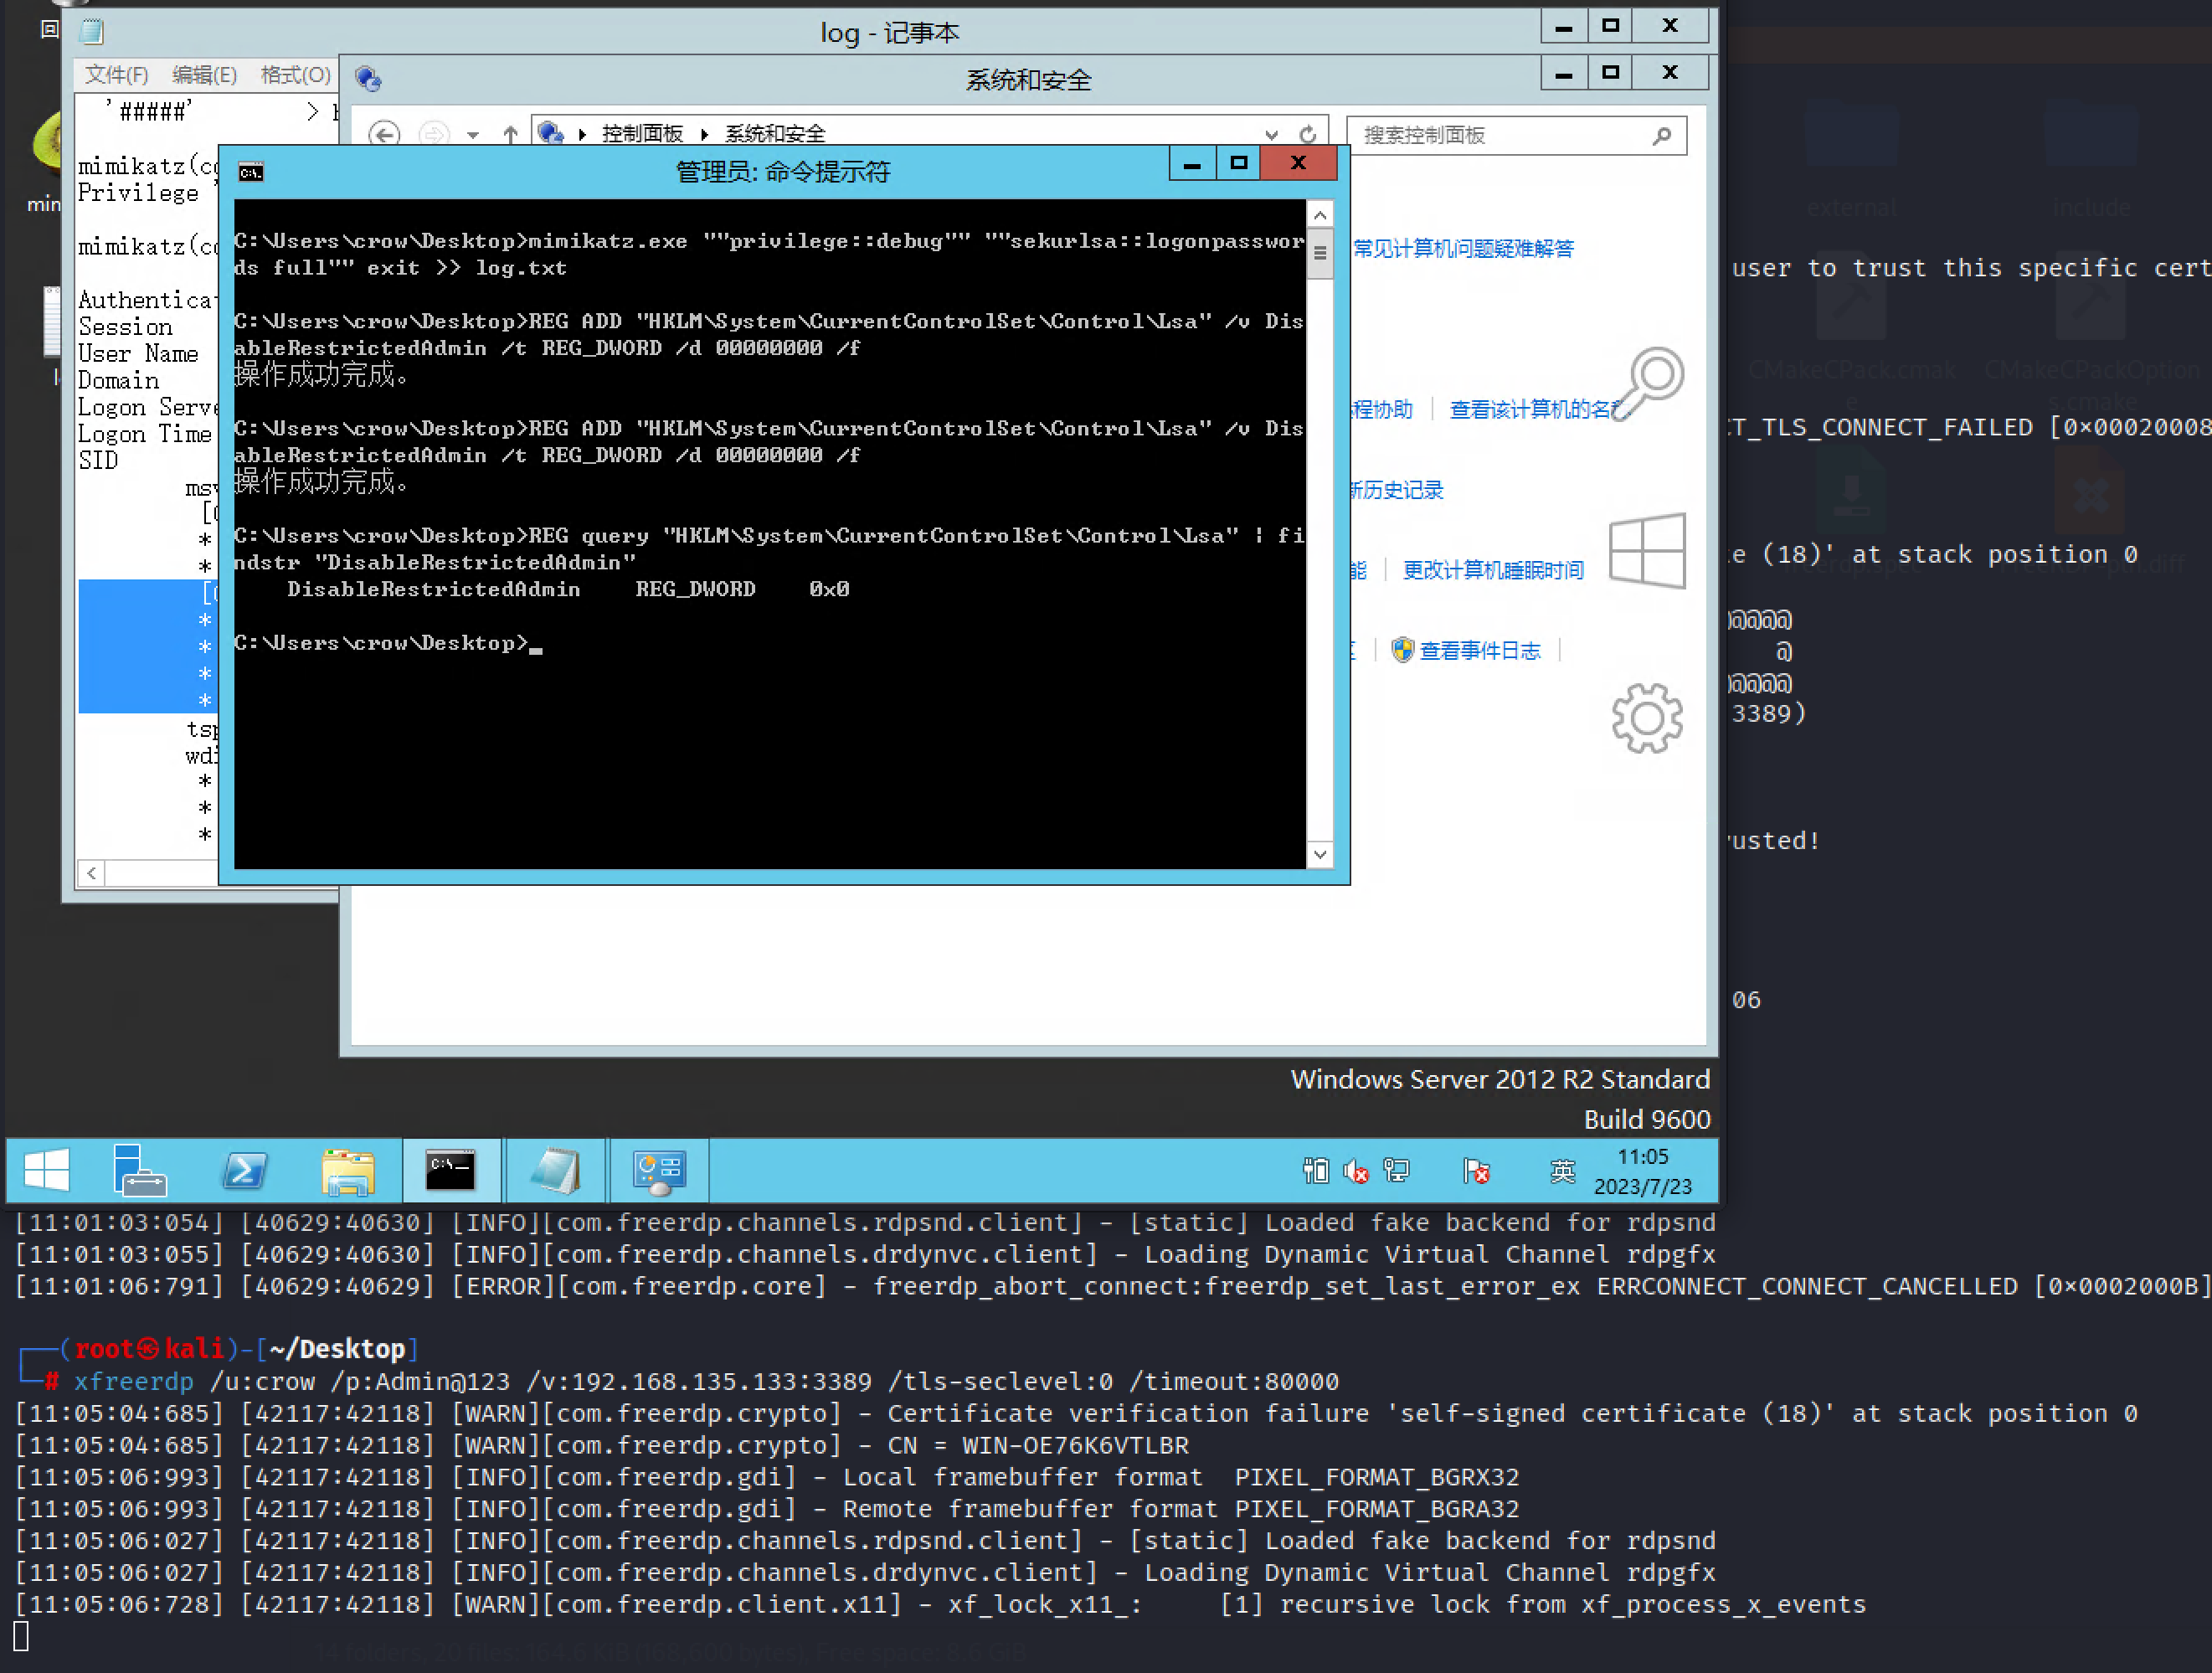Toggle the 英 input language indicator

click(x=1562, y=1170)
